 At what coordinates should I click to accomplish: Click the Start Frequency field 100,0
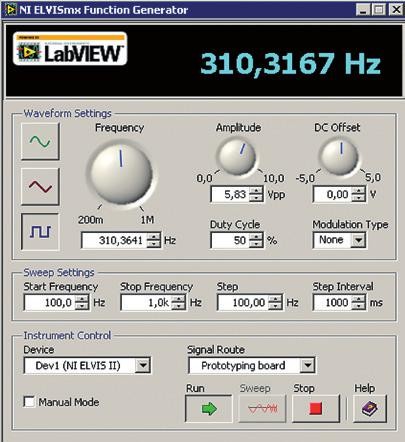click(x=50, y=303)
